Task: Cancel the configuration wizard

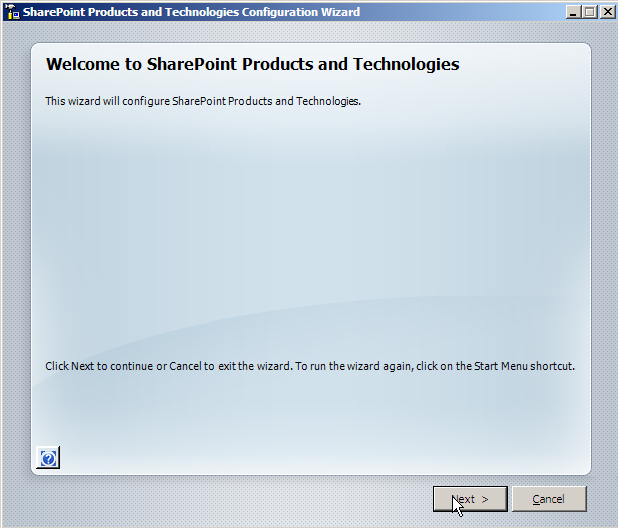Action: pyautogui.click(x=548, y=499)
